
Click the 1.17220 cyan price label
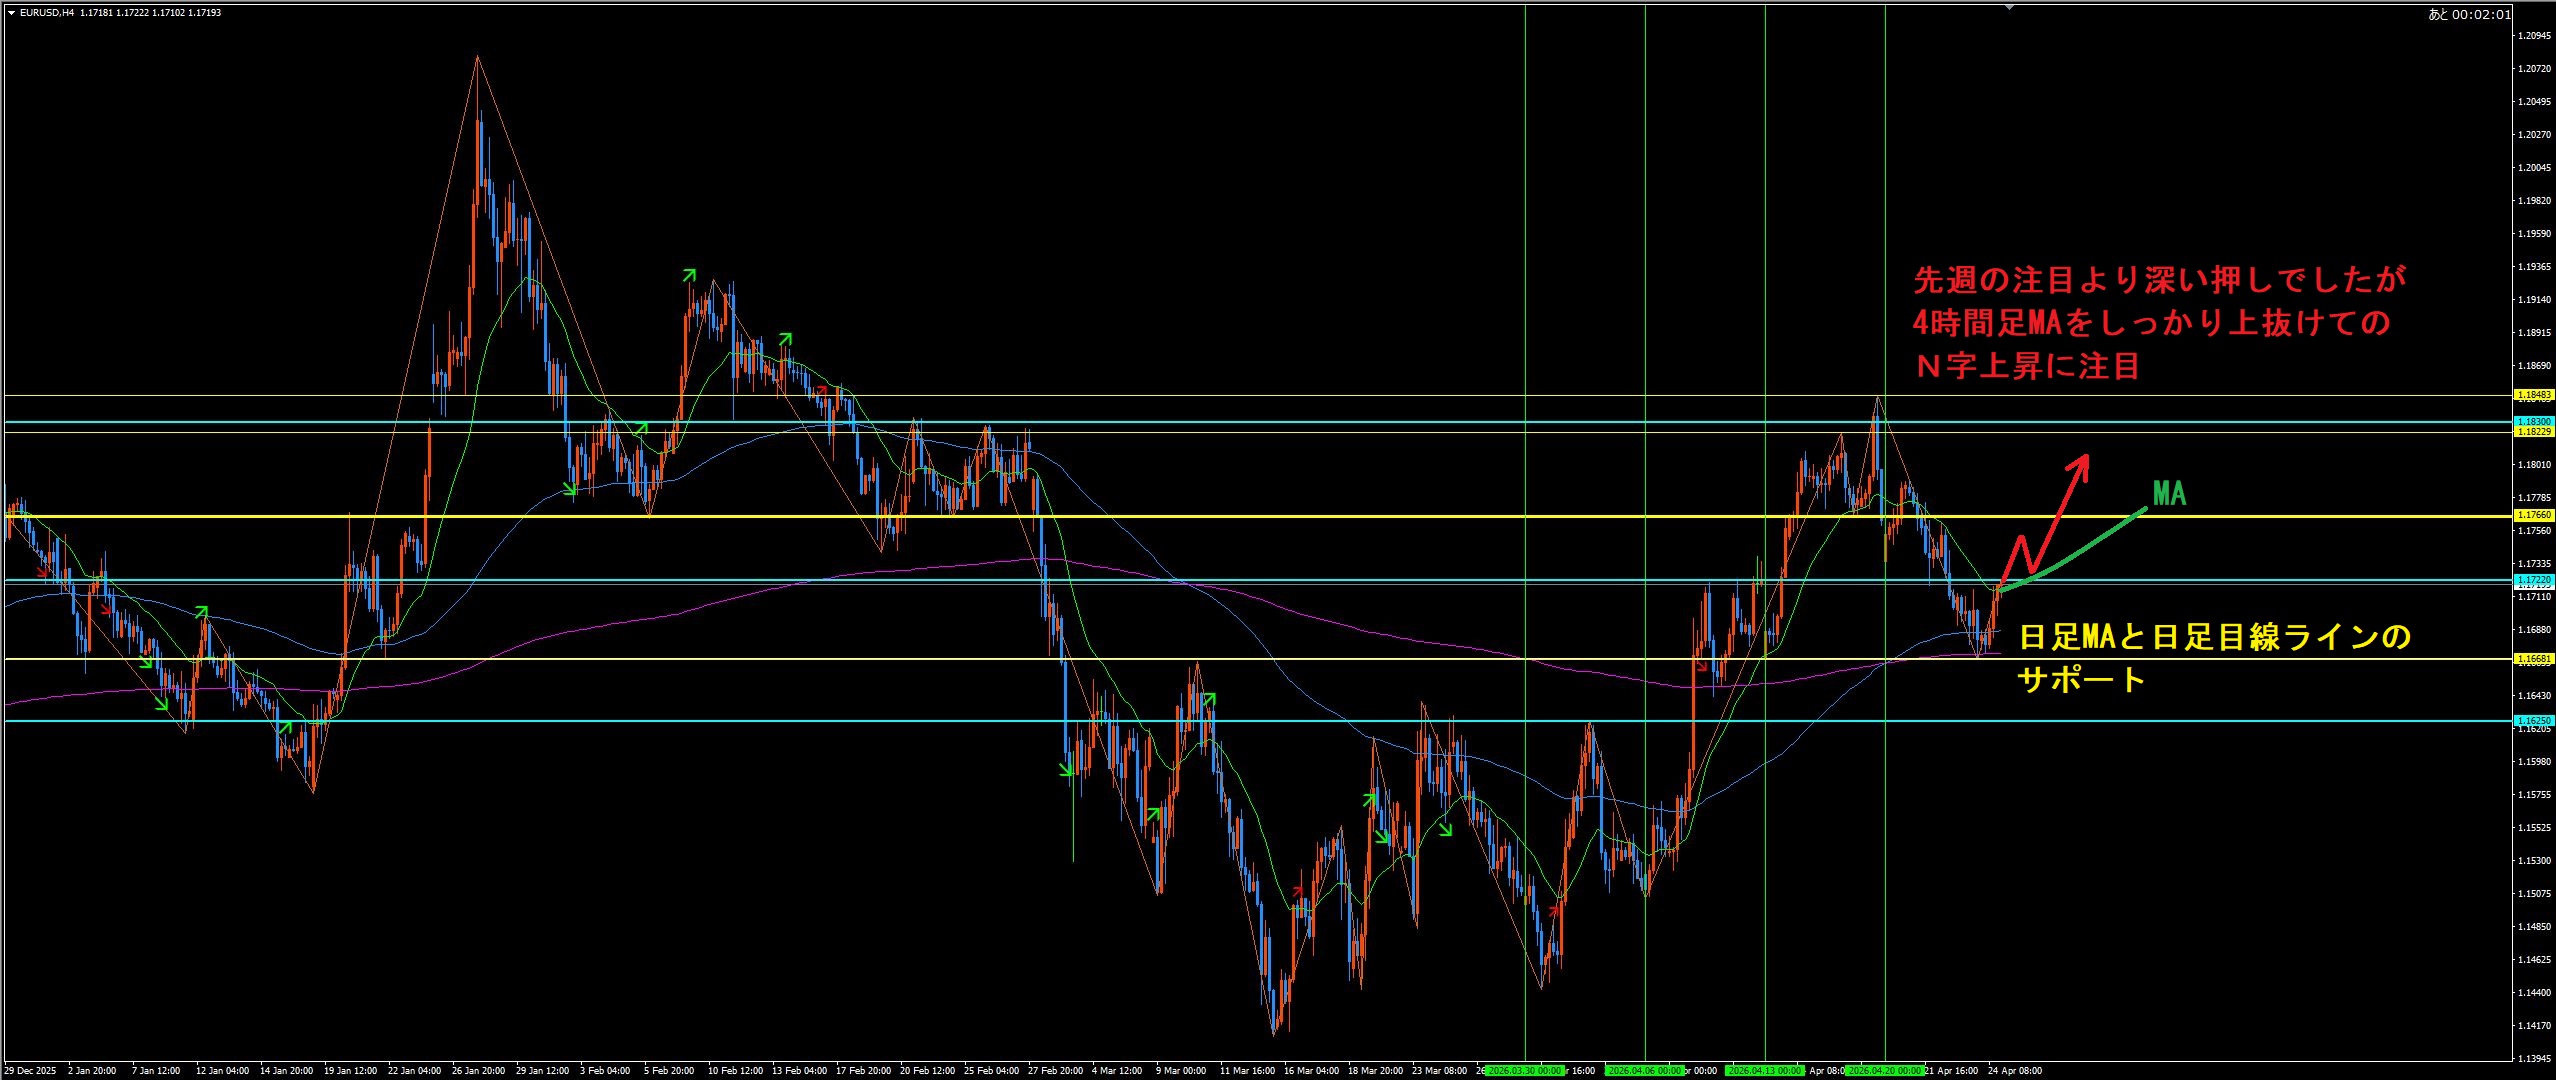pyautogui.click(x=2534, y=580)
